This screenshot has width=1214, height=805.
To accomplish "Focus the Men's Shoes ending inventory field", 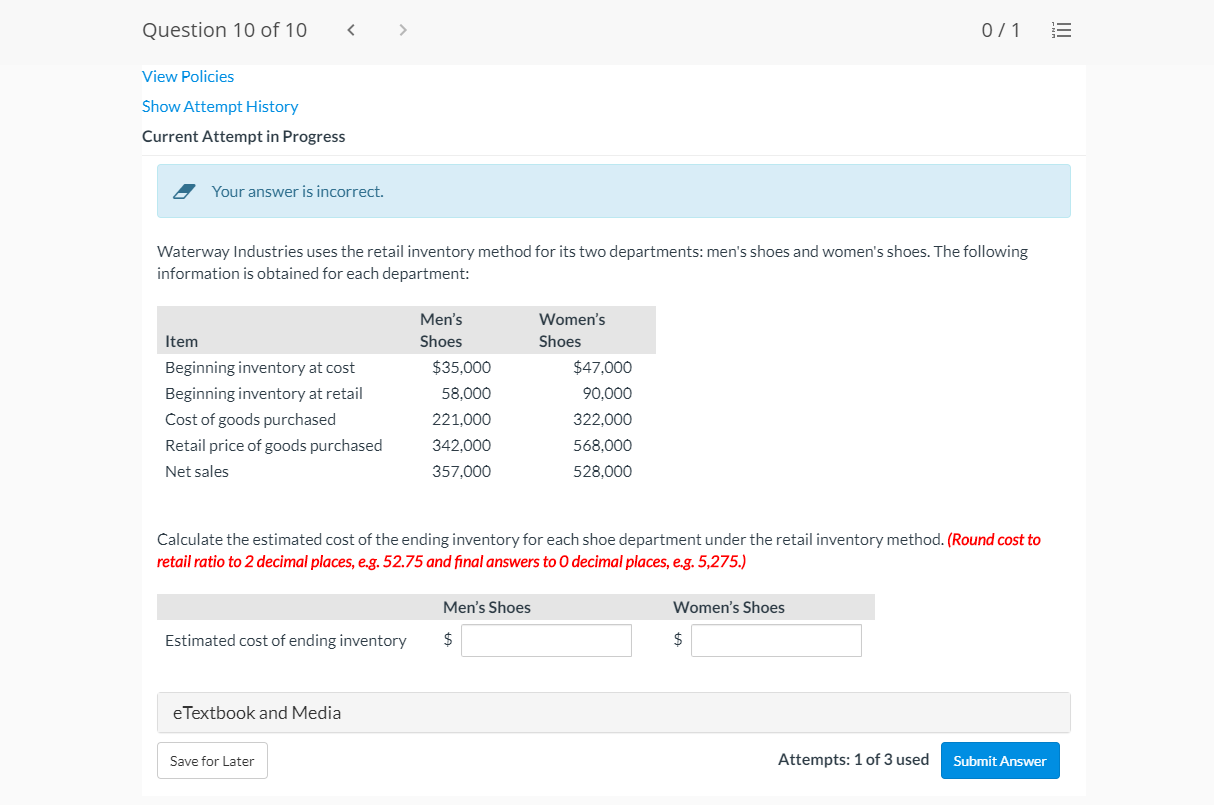I will pyautogui.click(x=546, y=640).
